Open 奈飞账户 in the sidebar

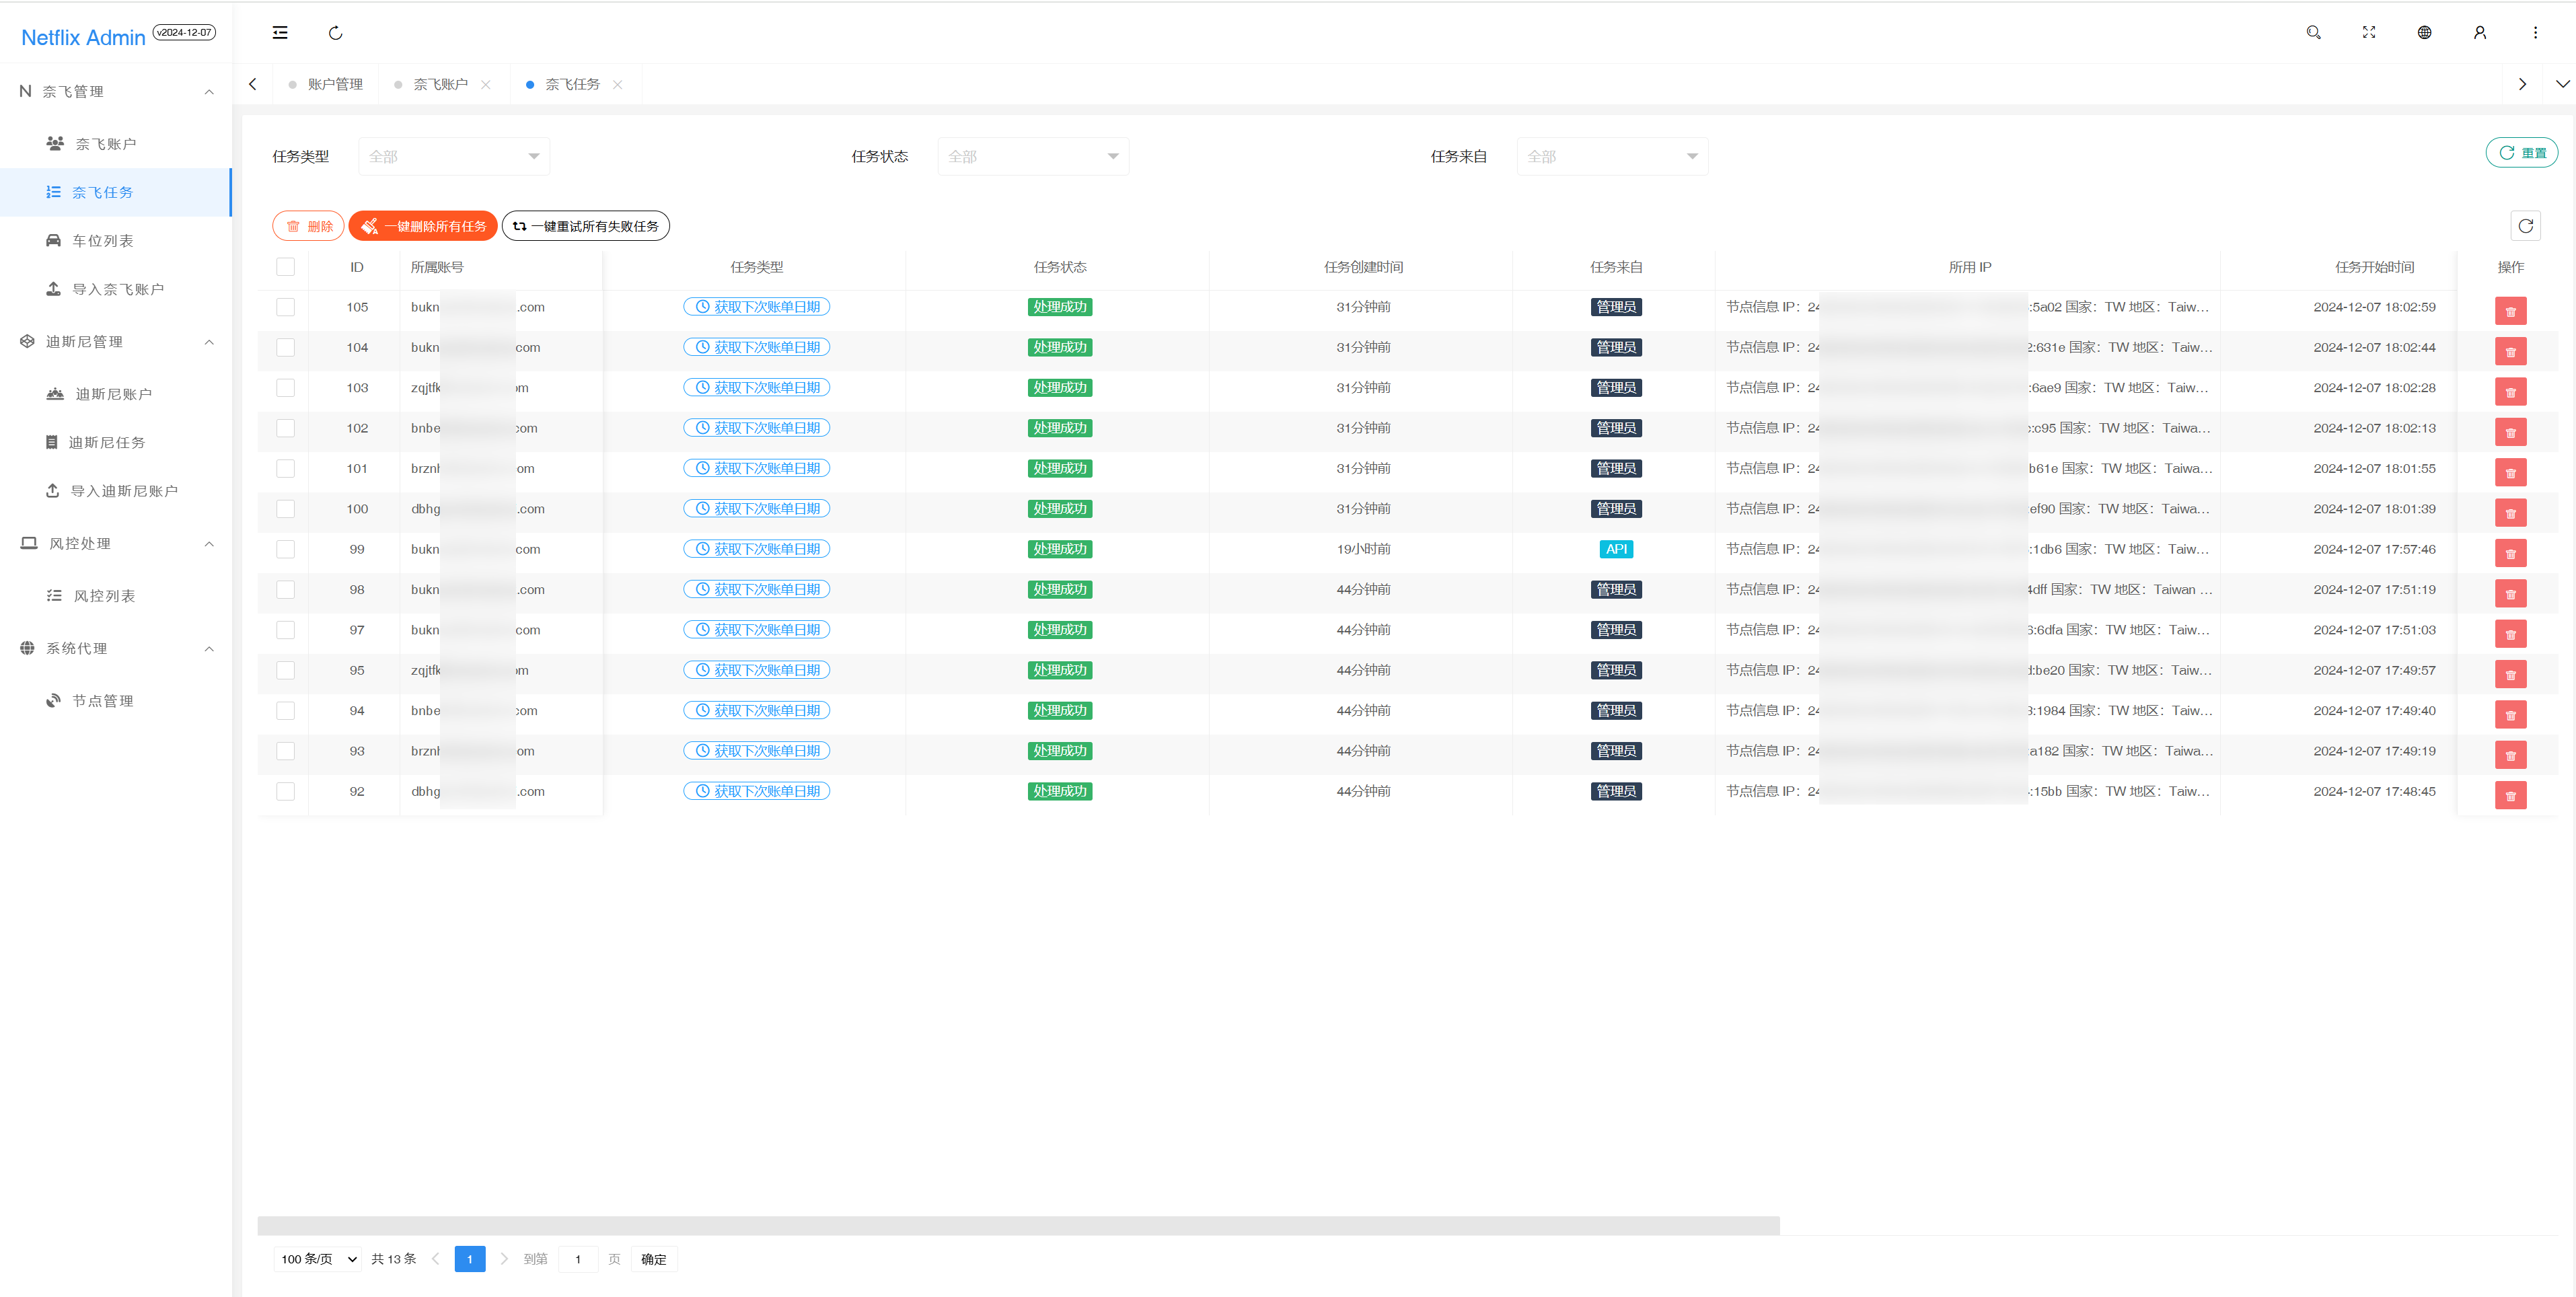coord(116,144)
